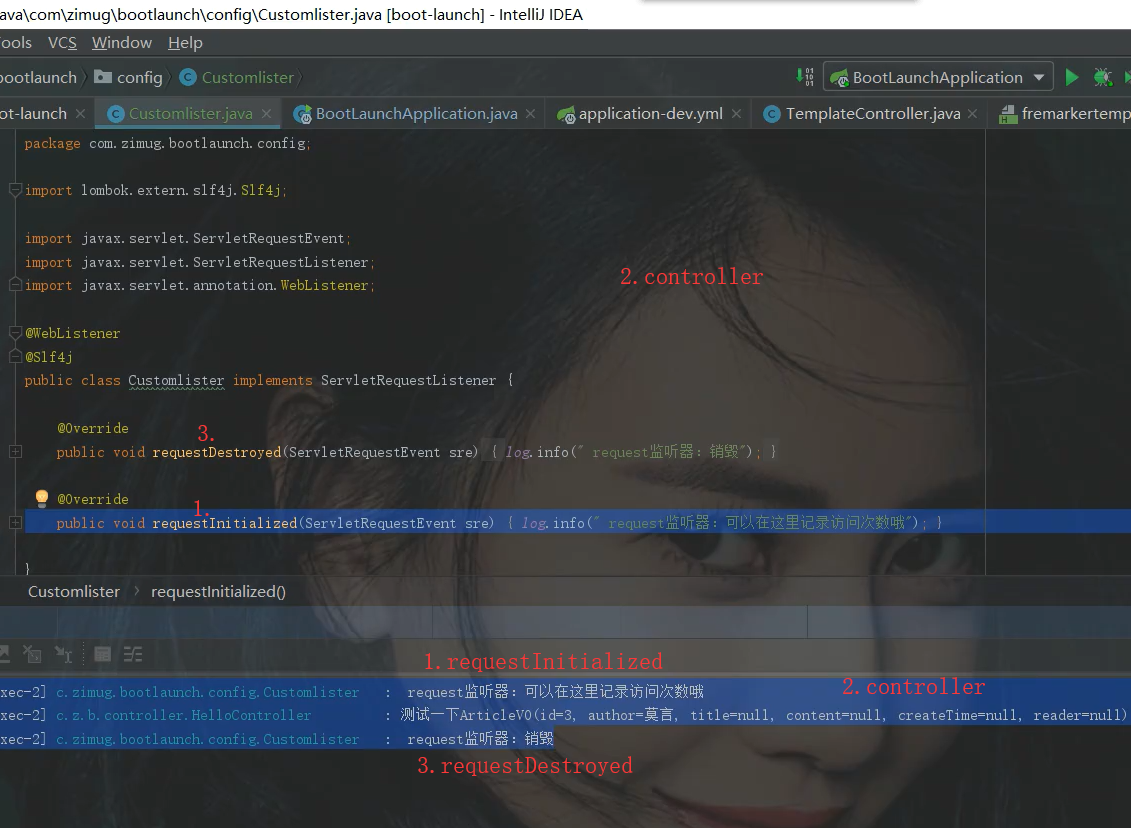Image resolution: width=1131 pixels, height=828 pixels.
Task: Expand the requestInitialized method gutter plus
Action: [15, 522]
